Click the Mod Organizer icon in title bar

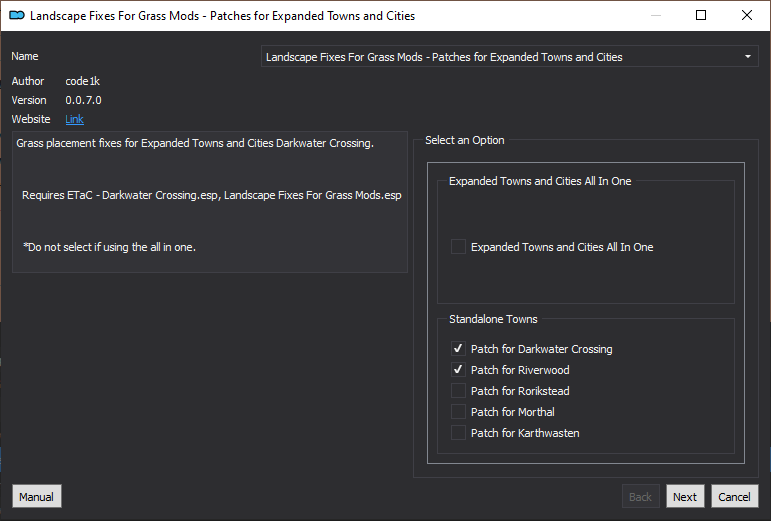[17, 16]
